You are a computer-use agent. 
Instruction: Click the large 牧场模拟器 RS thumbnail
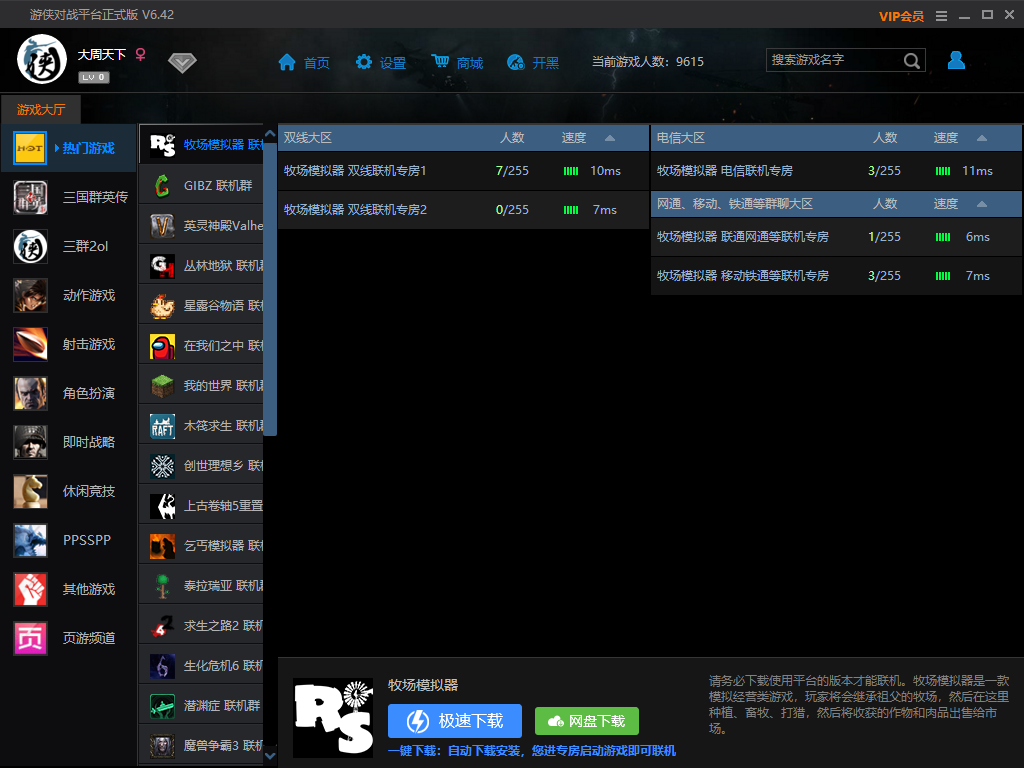coord(333,718)
